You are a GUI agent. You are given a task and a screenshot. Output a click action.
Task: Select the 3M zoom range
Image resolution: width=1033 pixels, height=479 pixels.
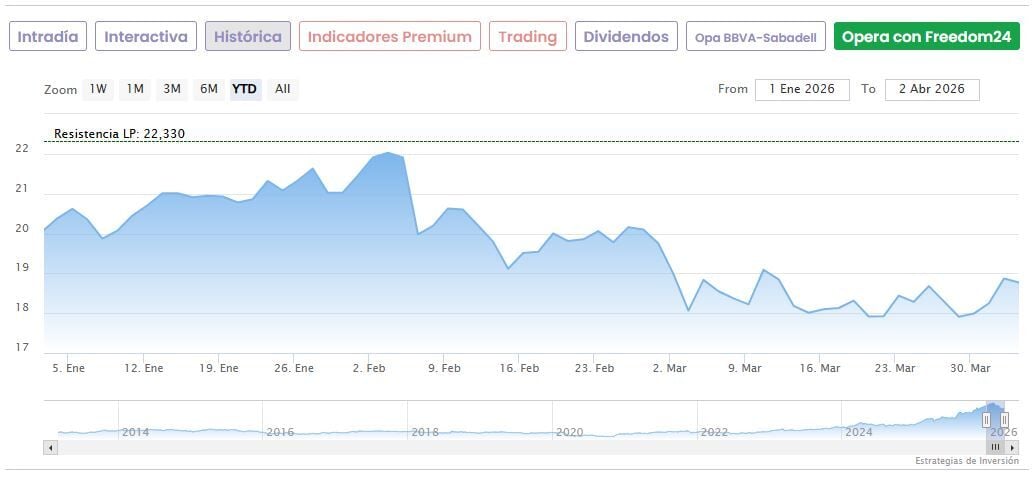pyautogui.click(x=172, y=89)
